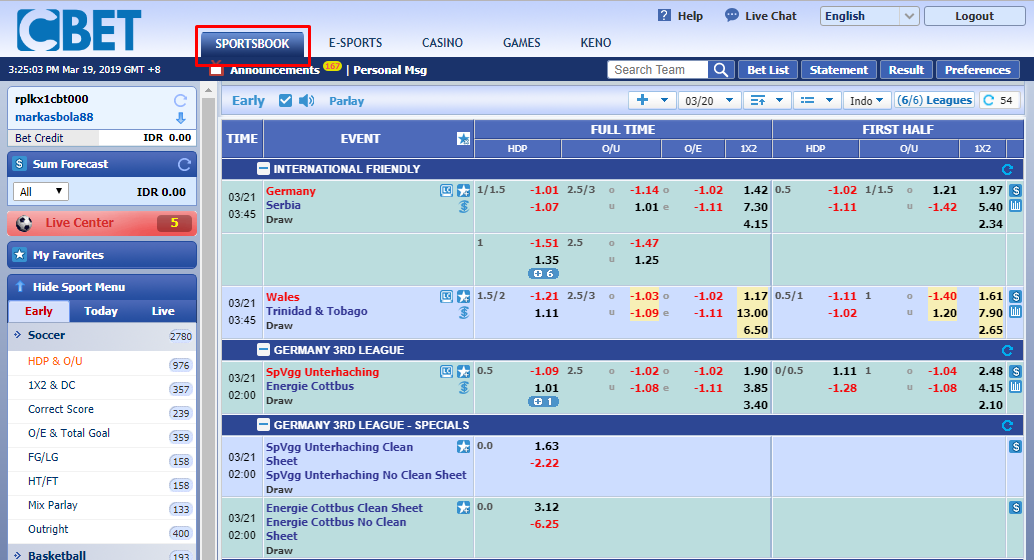
Task: Open My Favorites
Action: (102, 255)
